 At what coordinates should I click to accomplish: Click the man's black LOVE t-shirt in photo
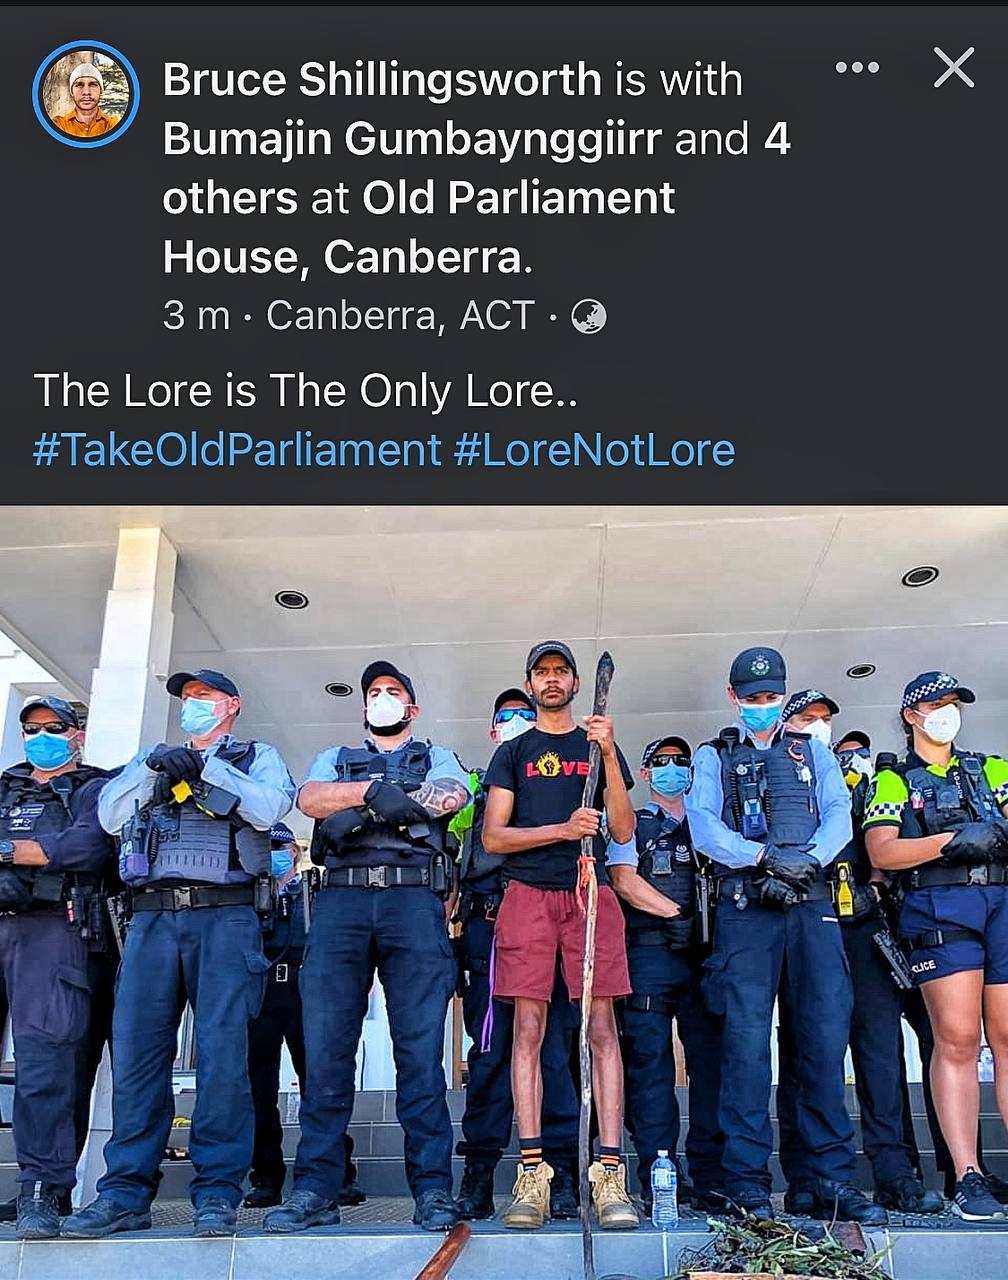551,810
